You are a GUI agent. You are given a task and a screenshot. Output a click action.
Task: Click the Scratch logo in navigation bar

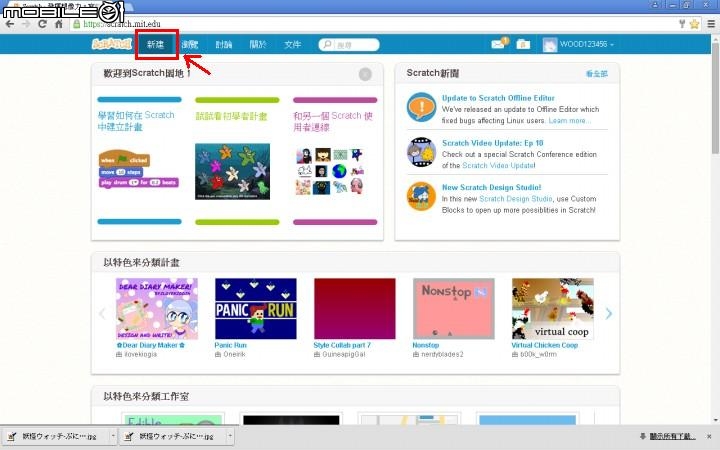click(112, 44)
